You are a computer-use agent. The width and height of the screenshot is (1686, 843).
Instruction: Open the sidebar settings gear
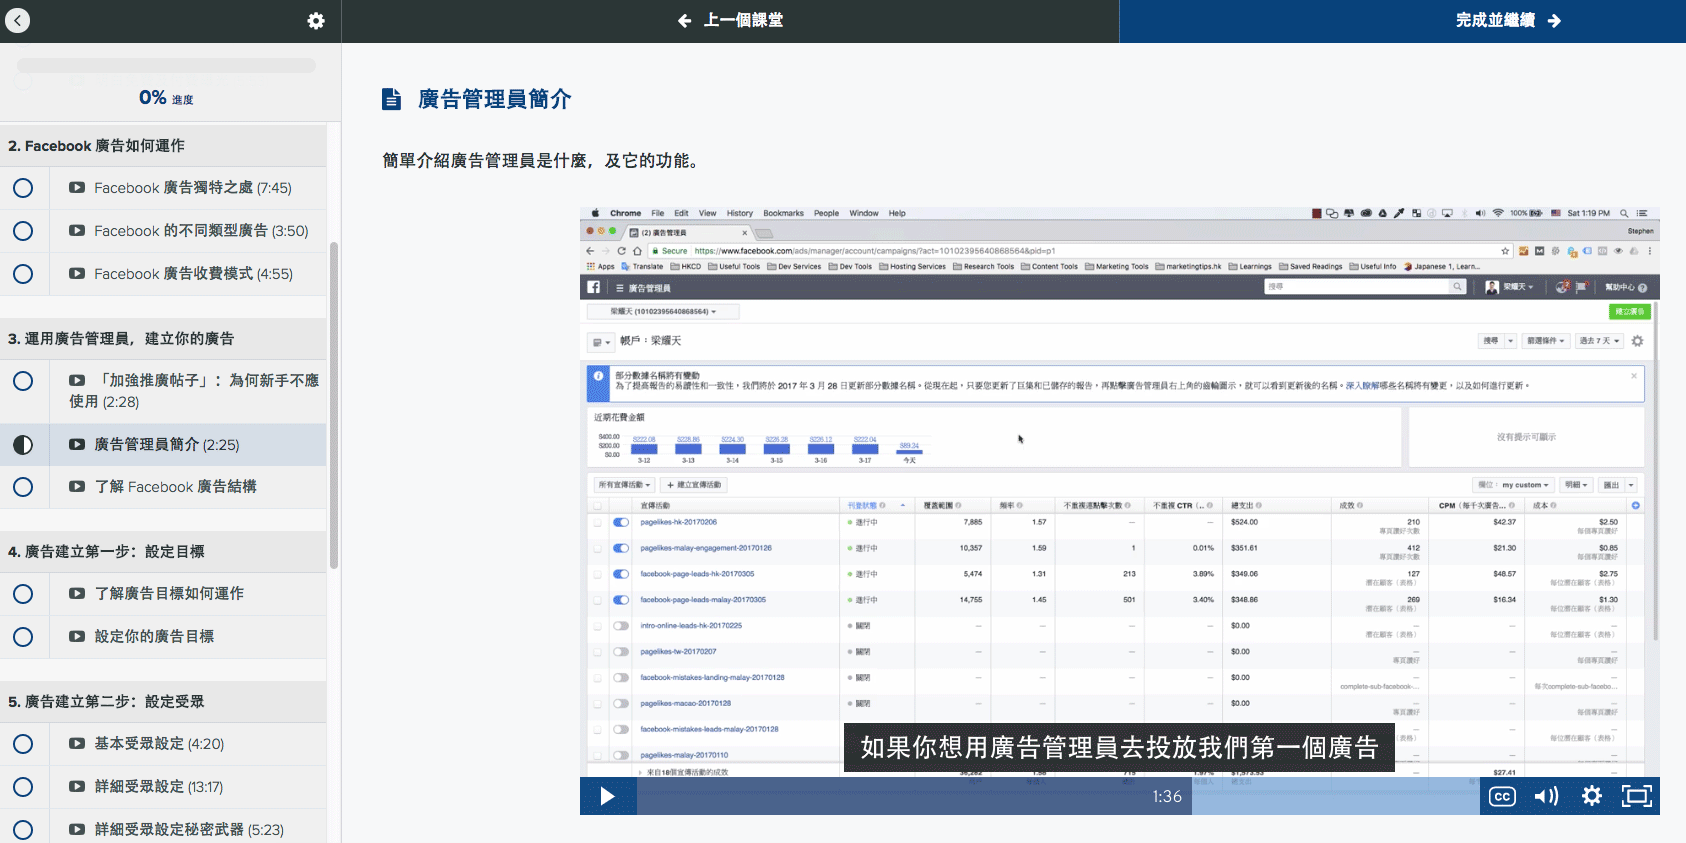[x=316, y=21]
